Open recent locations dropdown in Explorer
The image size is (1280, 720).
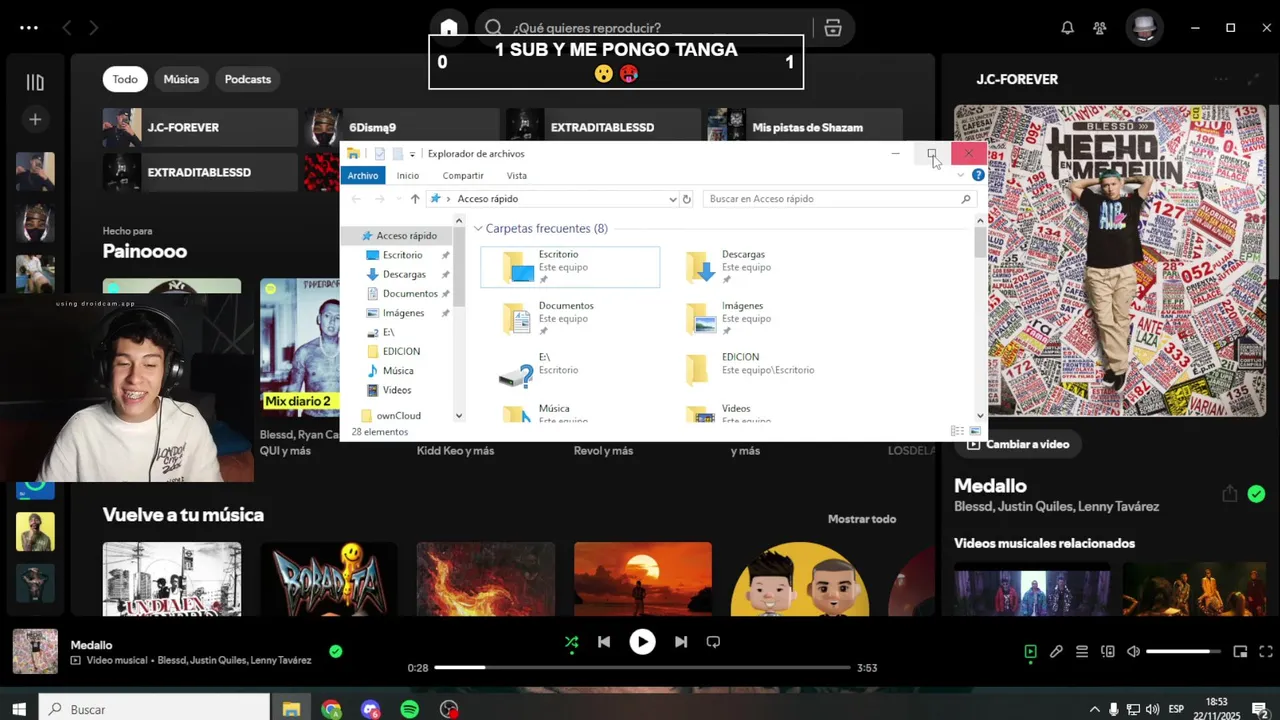point(397,199)
